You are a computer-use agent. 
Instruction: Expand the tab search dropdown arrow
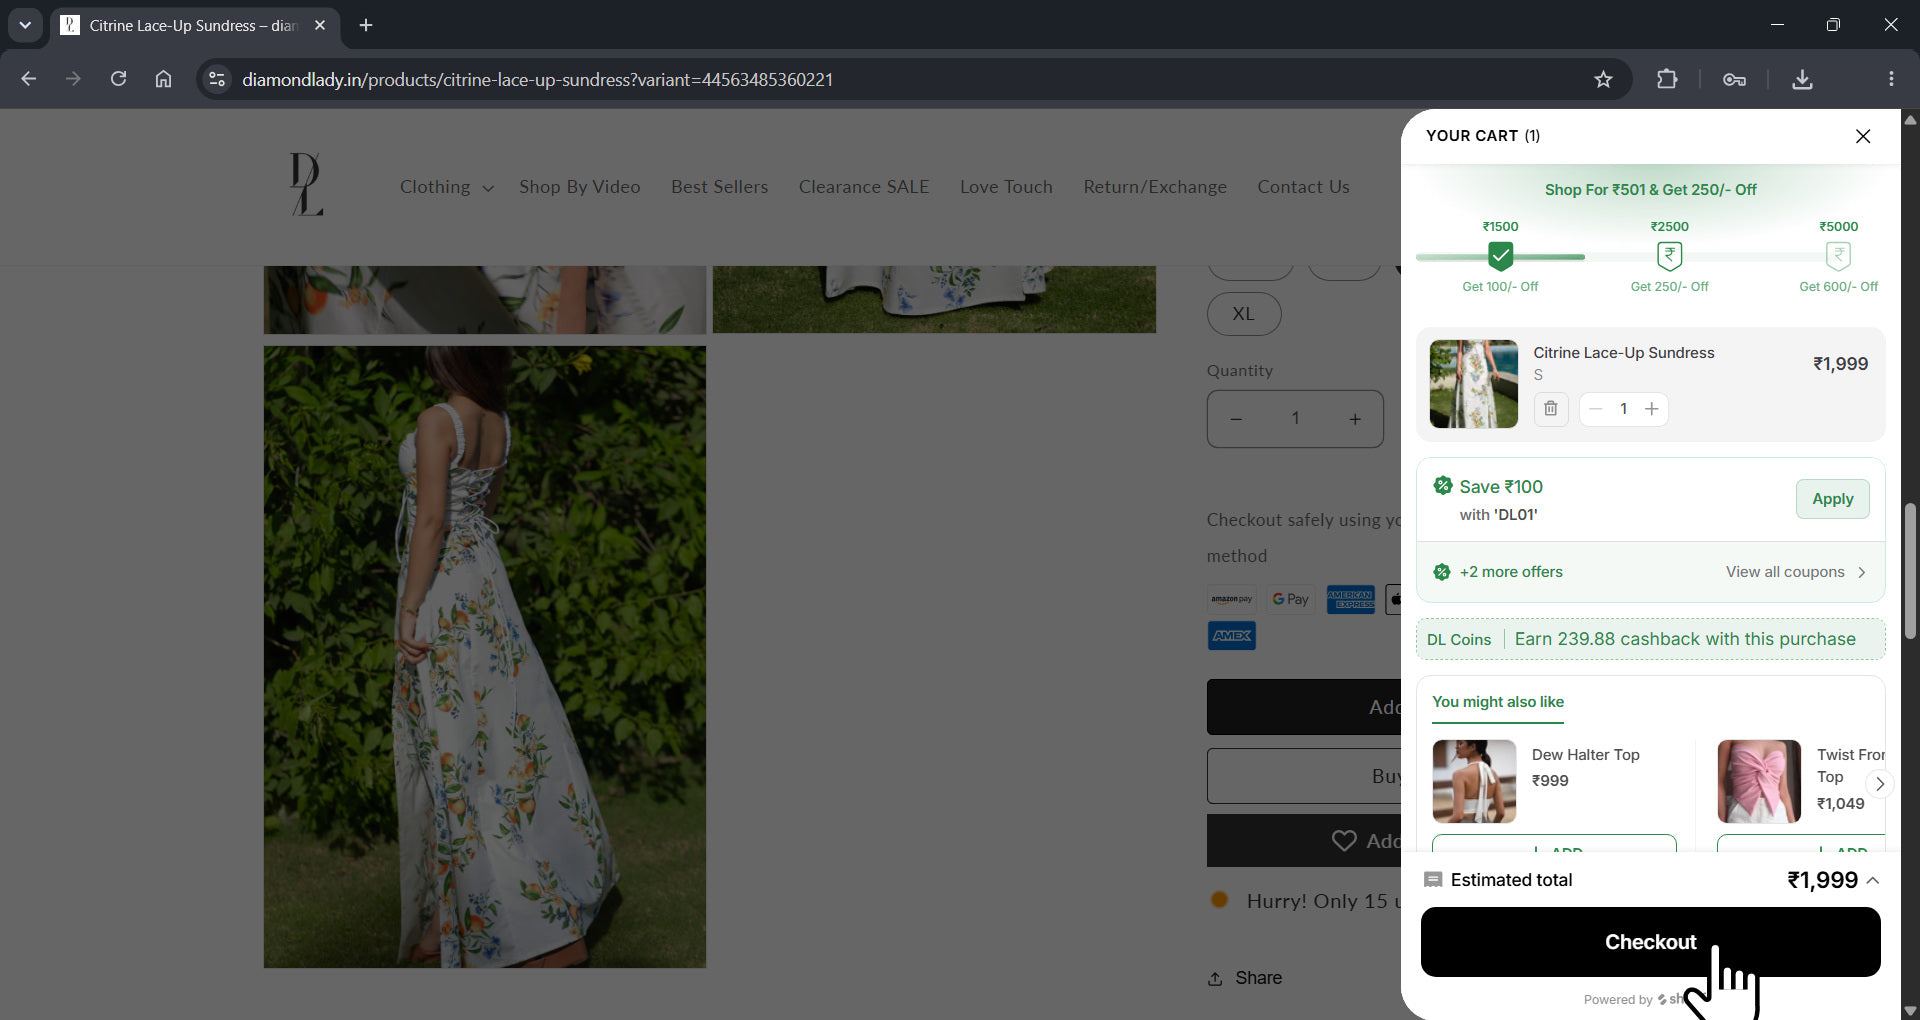[x=25, y=25]
